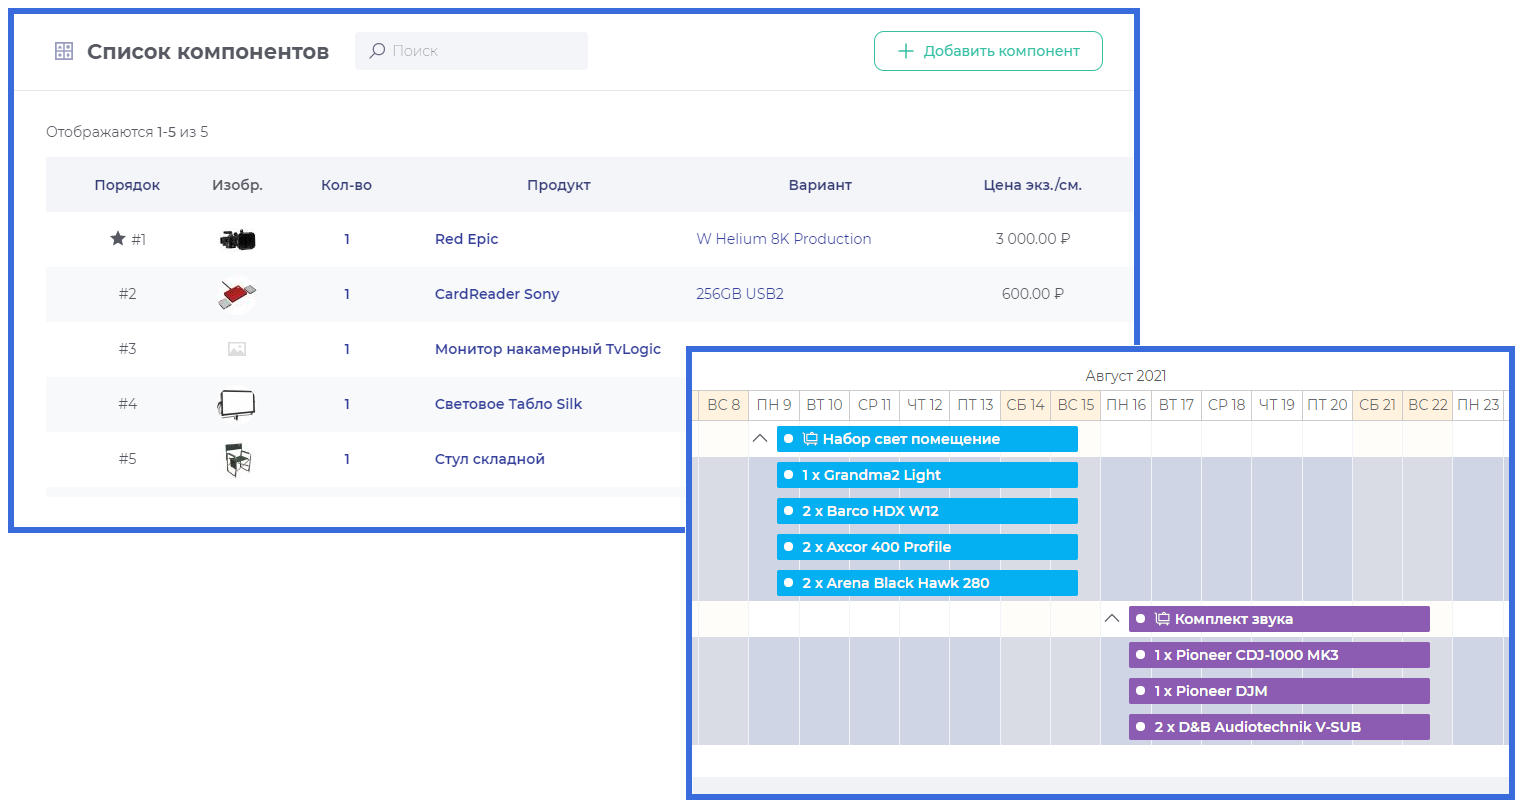Focus the Поиск search field
Viewport: 1525px width, 810px height.
tap(471, 51)
